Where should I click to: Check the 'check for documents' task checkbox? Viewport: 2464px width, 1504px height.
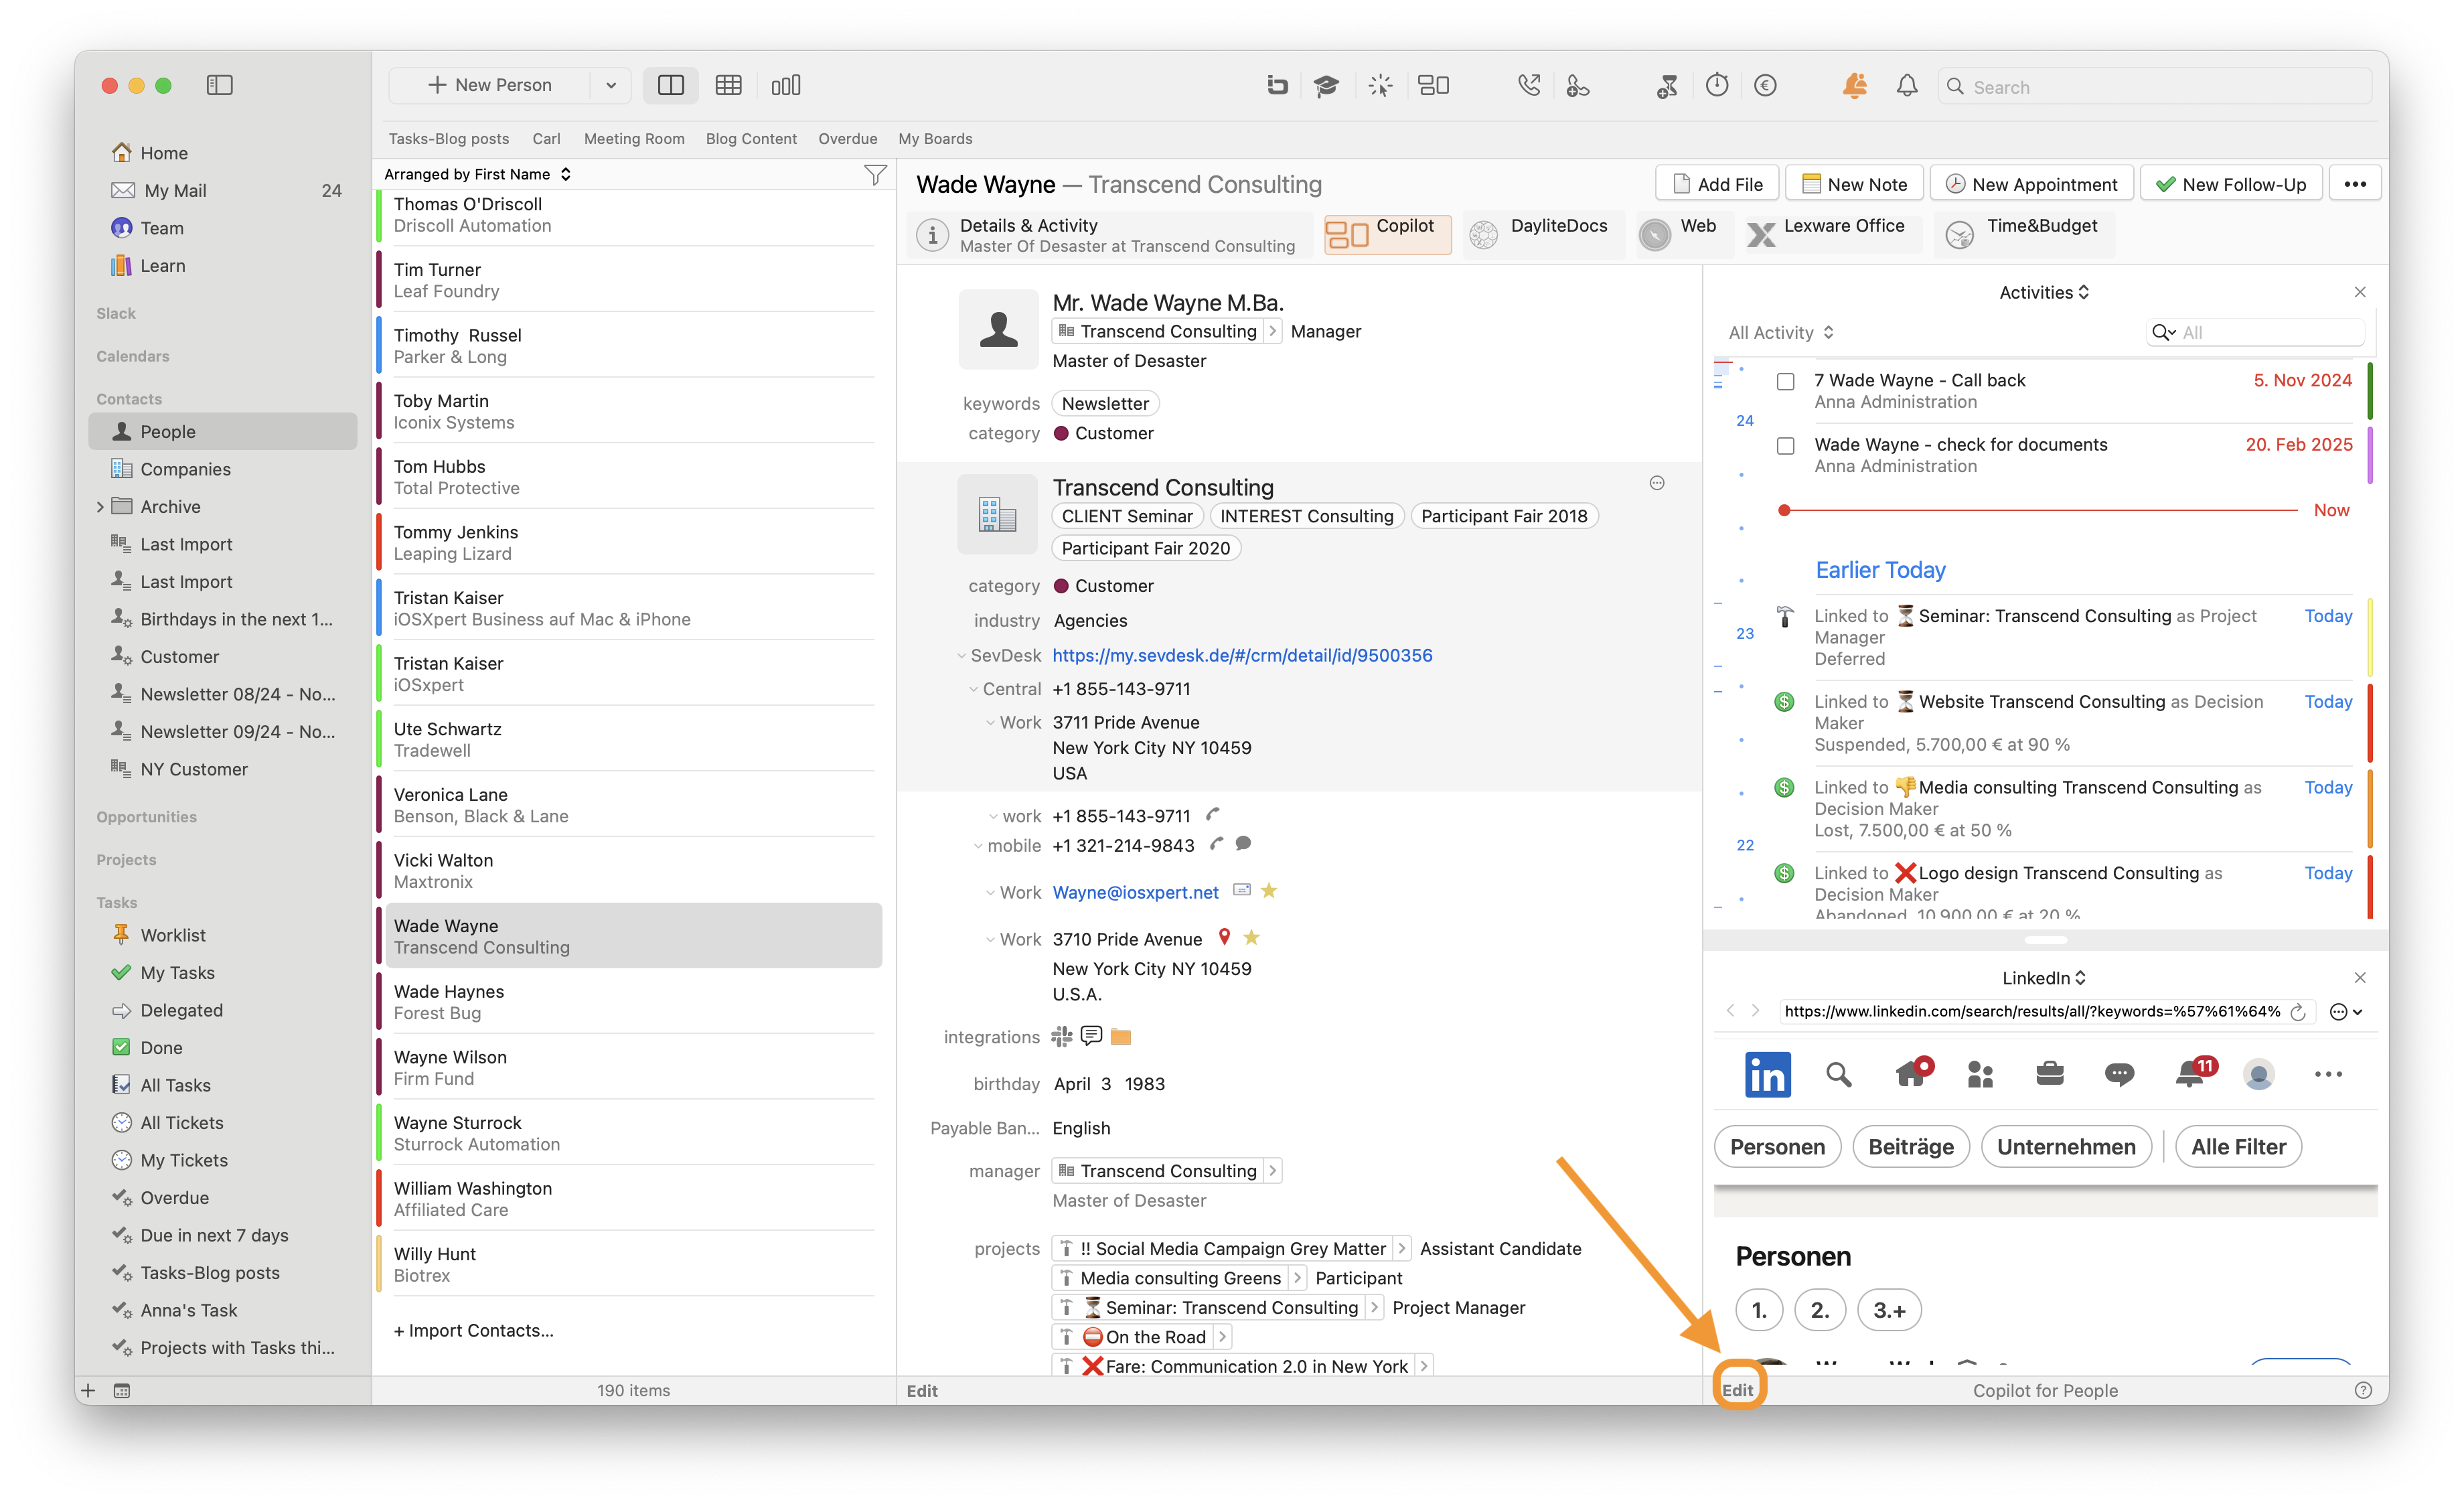pos(1785,445)
